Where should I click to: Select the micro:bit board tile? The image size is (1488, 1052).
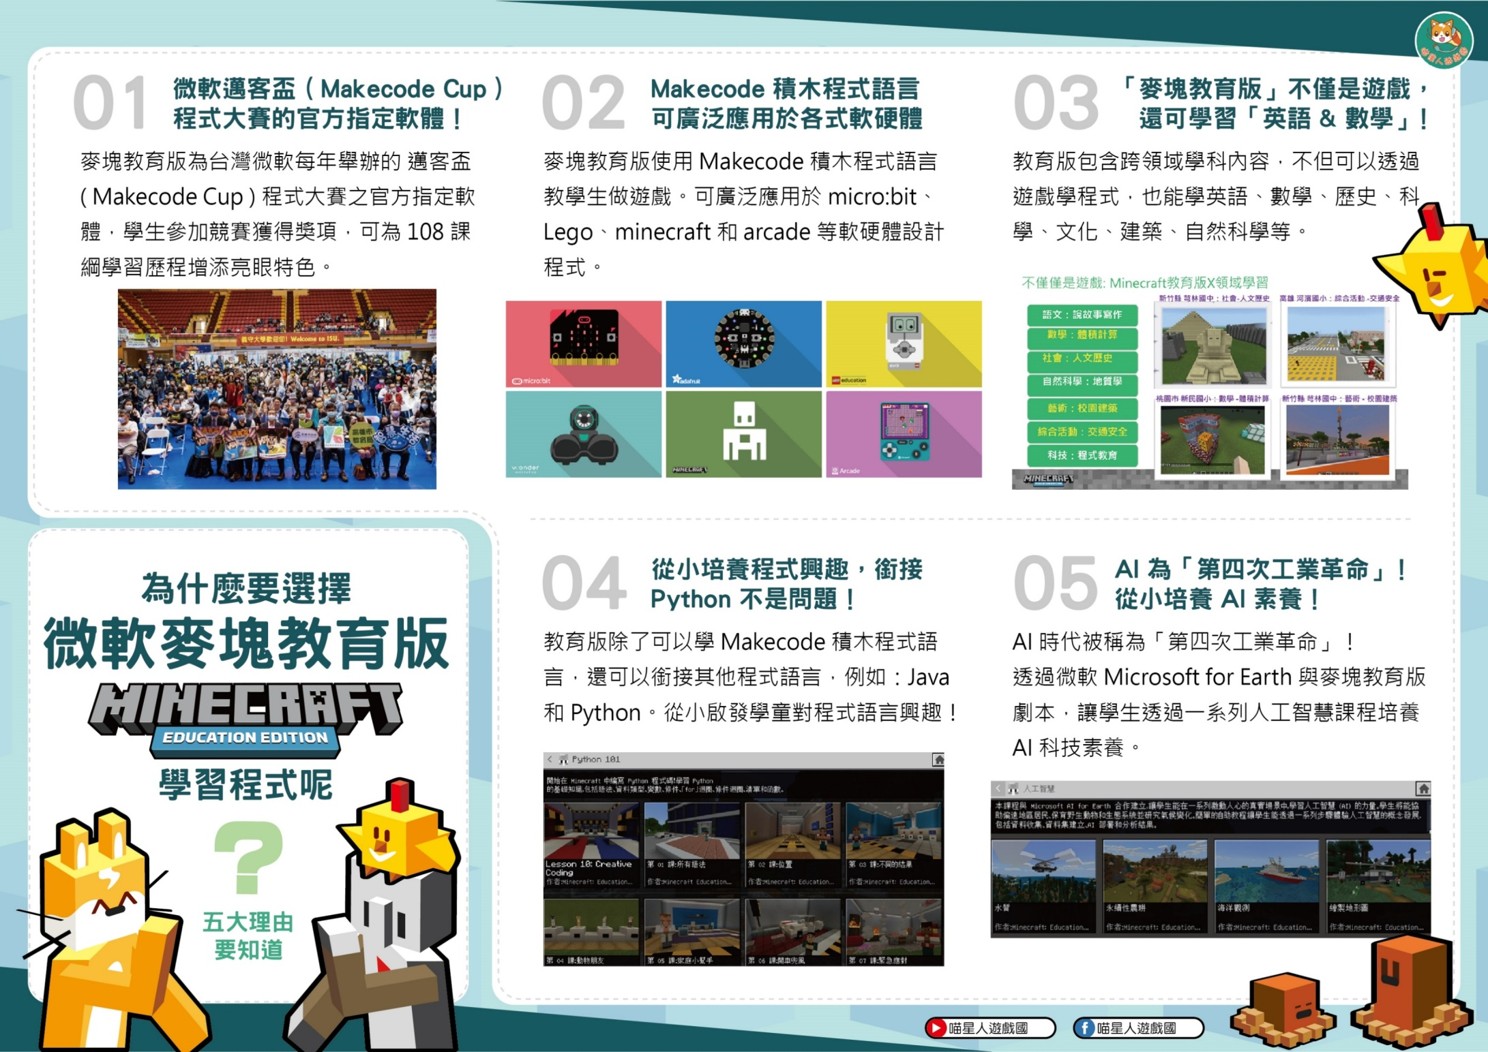[x=584, y=344]
